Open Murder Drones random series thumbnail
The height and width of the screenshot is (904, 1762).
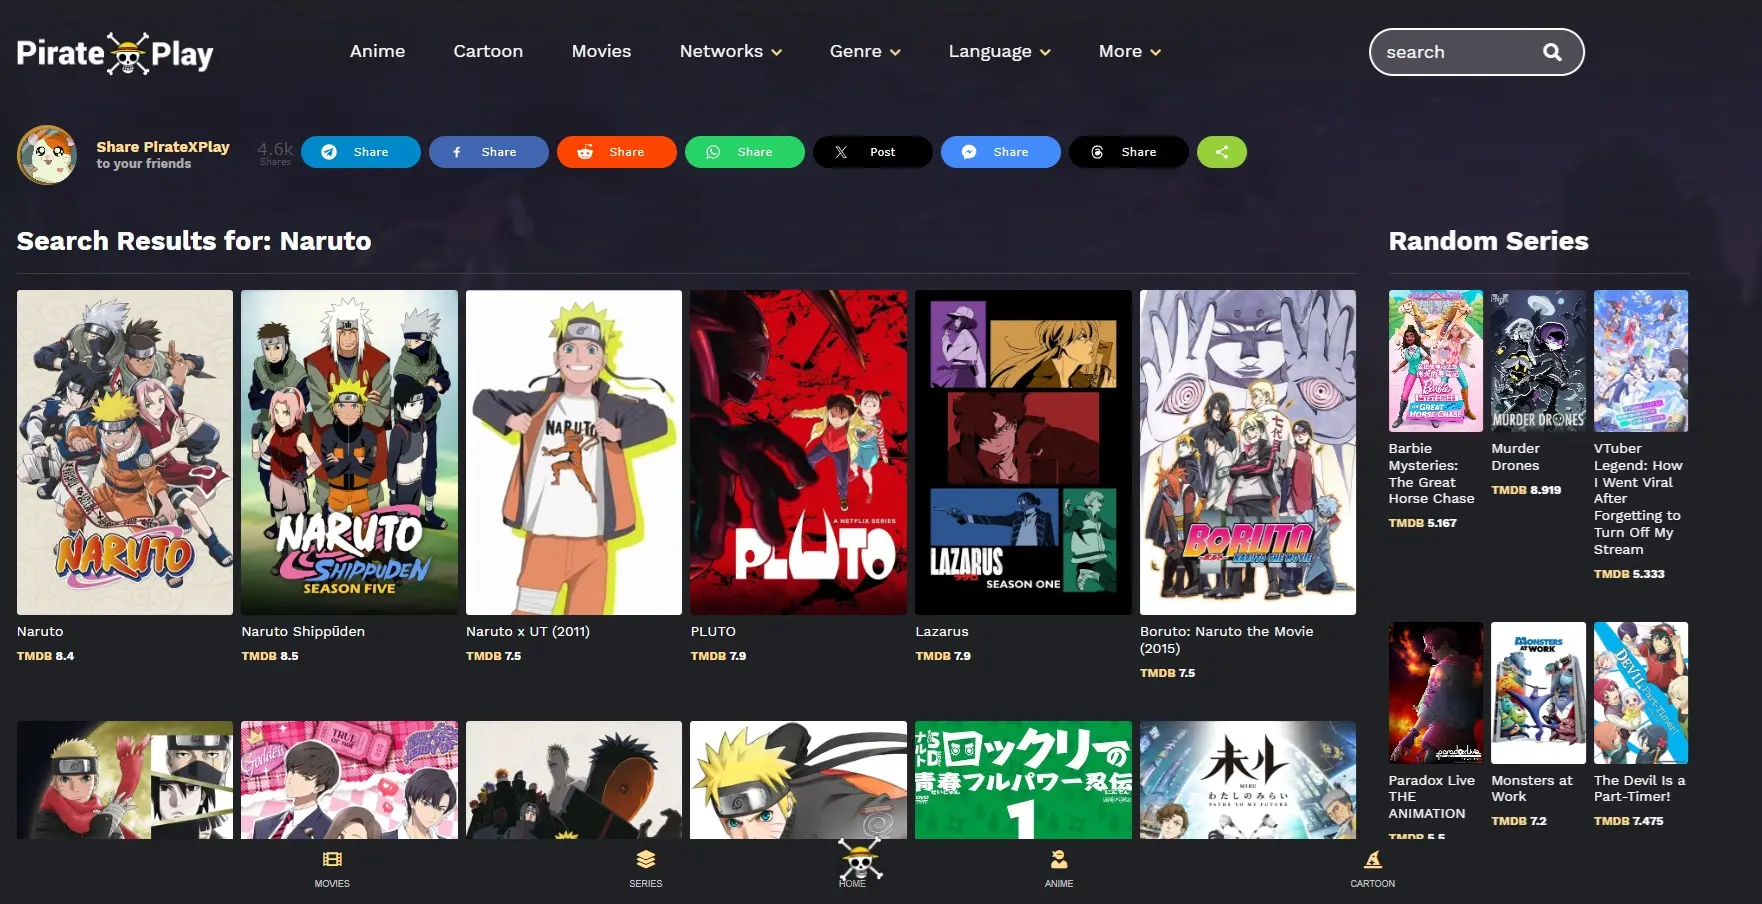click(x=1538, y=361)
